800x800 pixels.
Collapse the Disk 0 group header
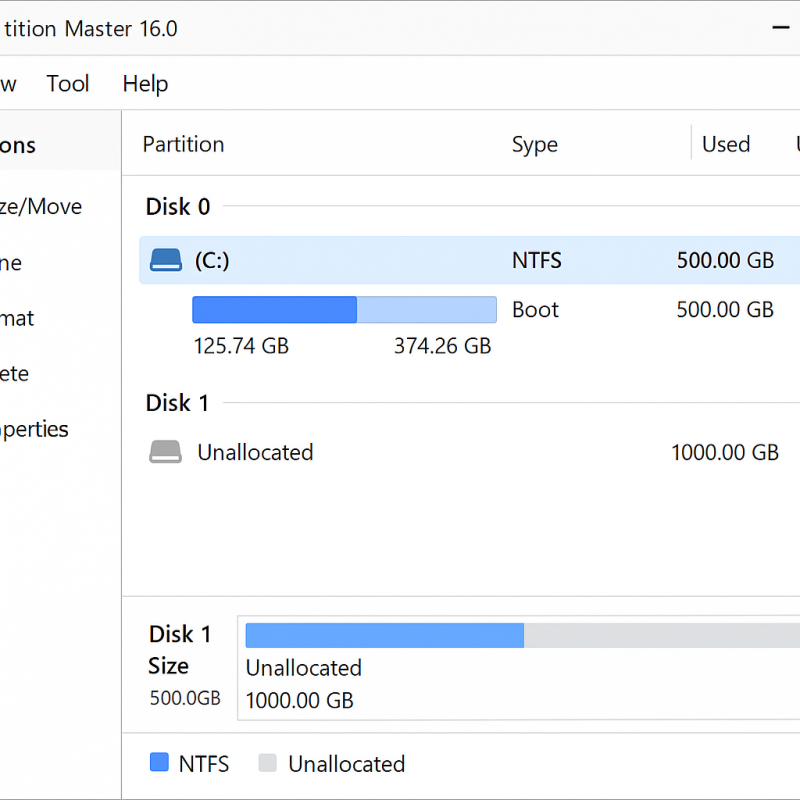tap(178, 207)
